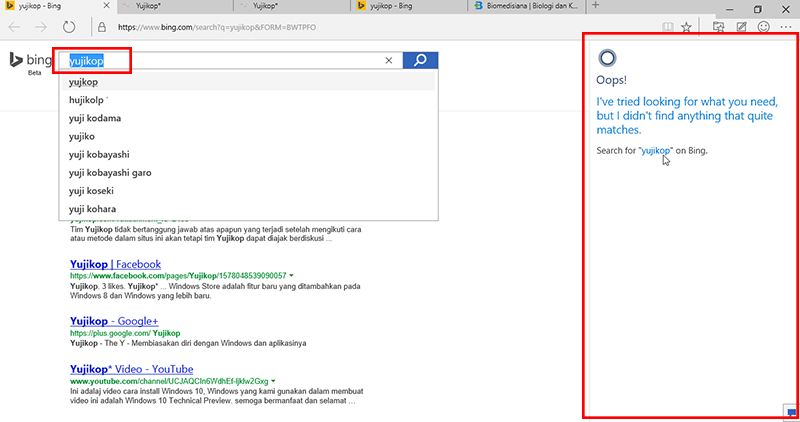Click 'yujikop' link in Cortana pane

click(x=656, y=151)
